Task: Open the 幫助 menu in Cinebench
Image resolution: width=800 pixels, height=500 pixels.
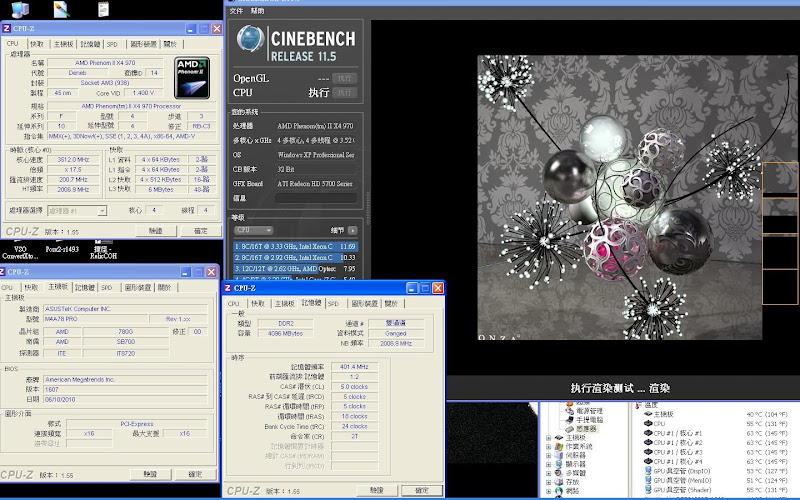Action: [x=258, y=11]
